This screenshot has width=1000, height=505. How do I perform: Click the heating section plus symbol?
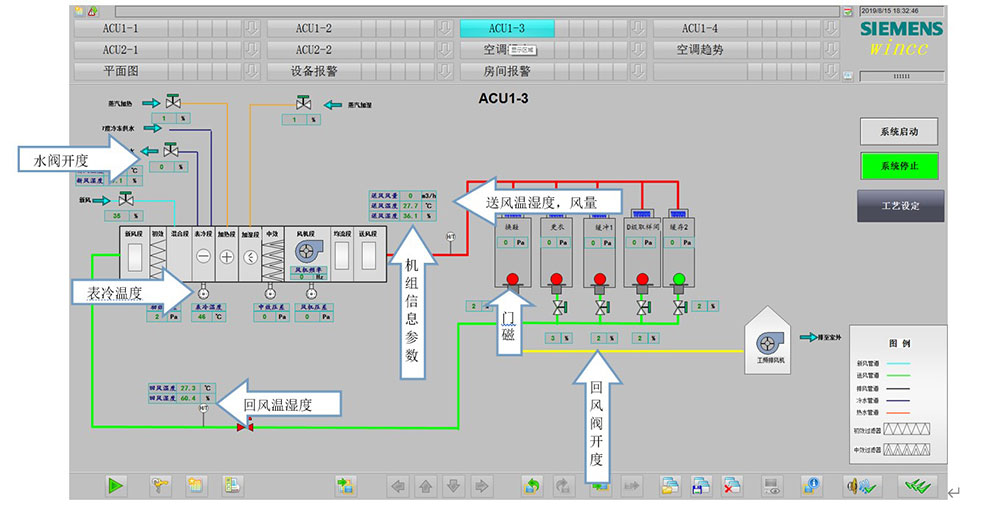pos(226,256)
